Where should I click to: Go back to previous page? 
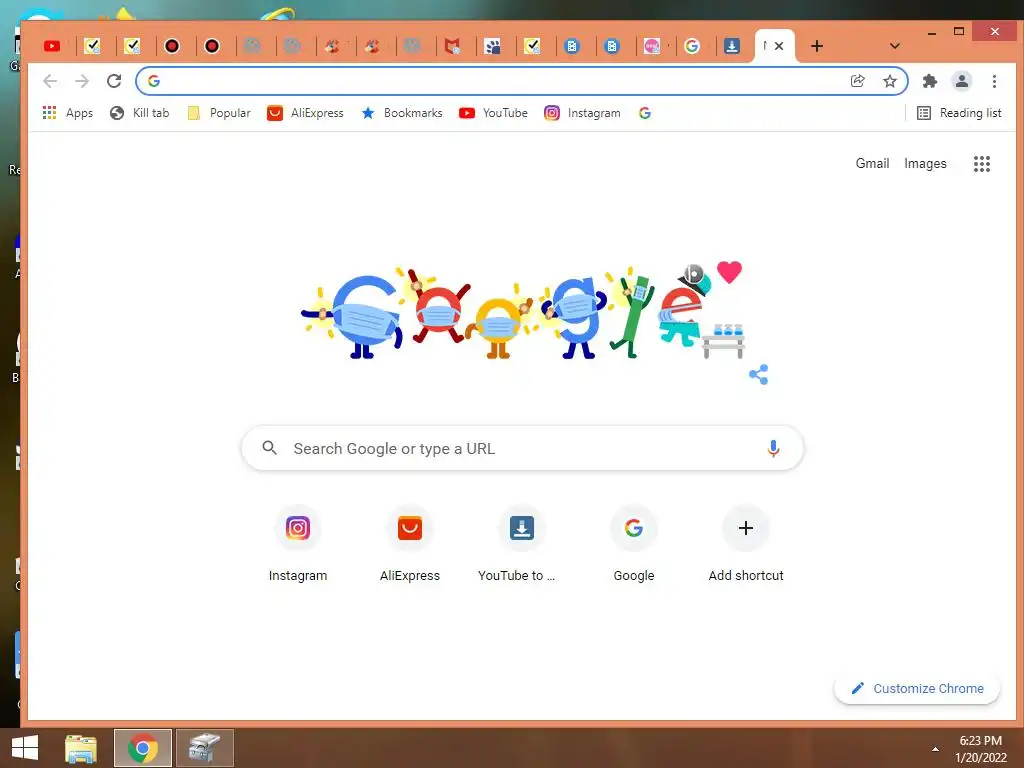[x=50, y=81]
